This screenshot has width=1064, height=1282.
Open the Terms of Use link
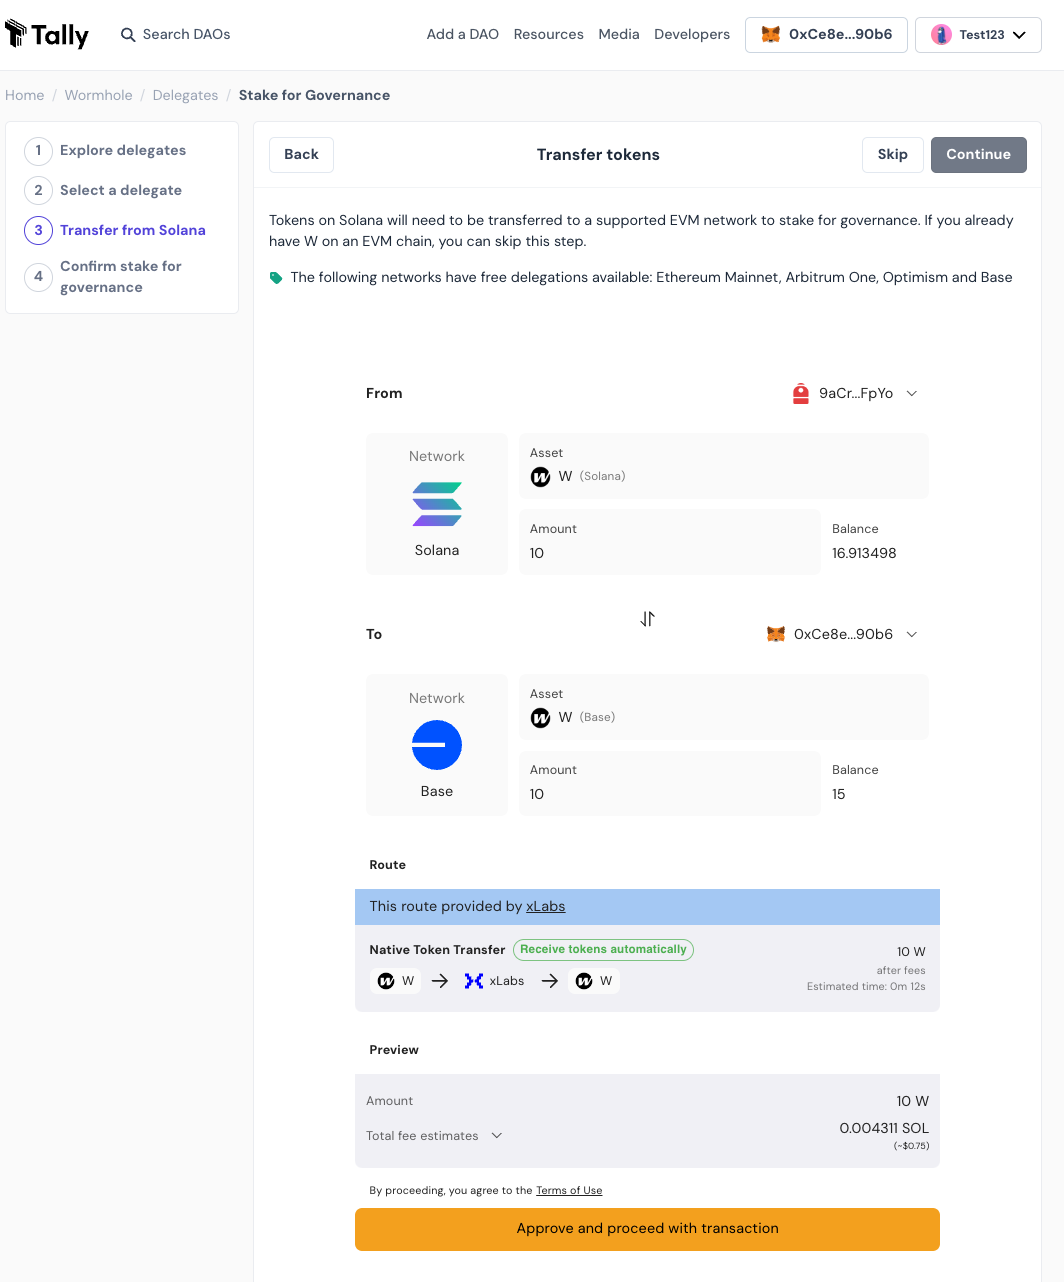tap(569, 1190)
